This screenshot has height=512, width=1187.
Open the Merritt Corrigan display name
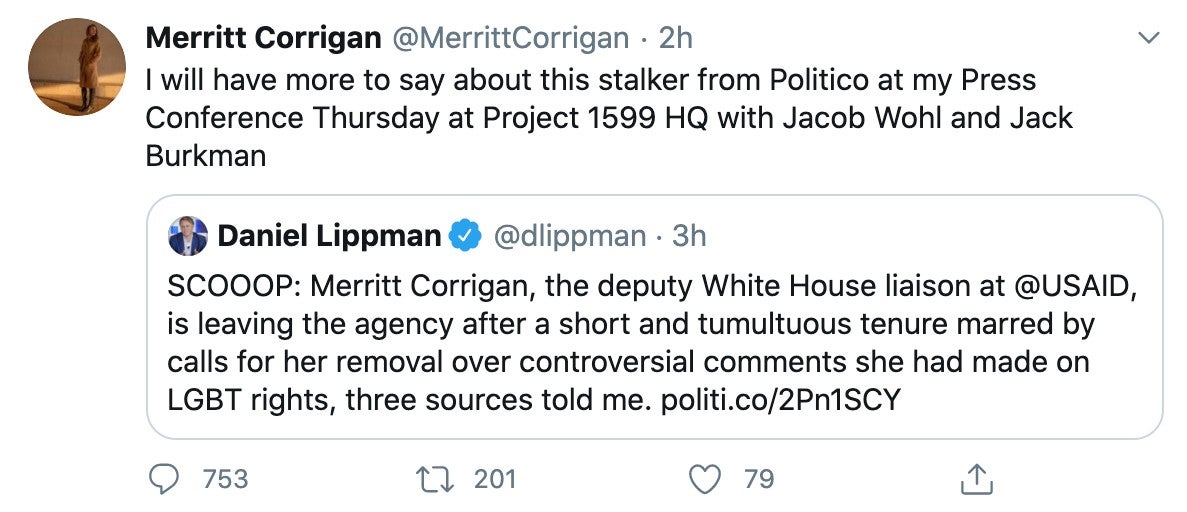(x=263, y=38)
